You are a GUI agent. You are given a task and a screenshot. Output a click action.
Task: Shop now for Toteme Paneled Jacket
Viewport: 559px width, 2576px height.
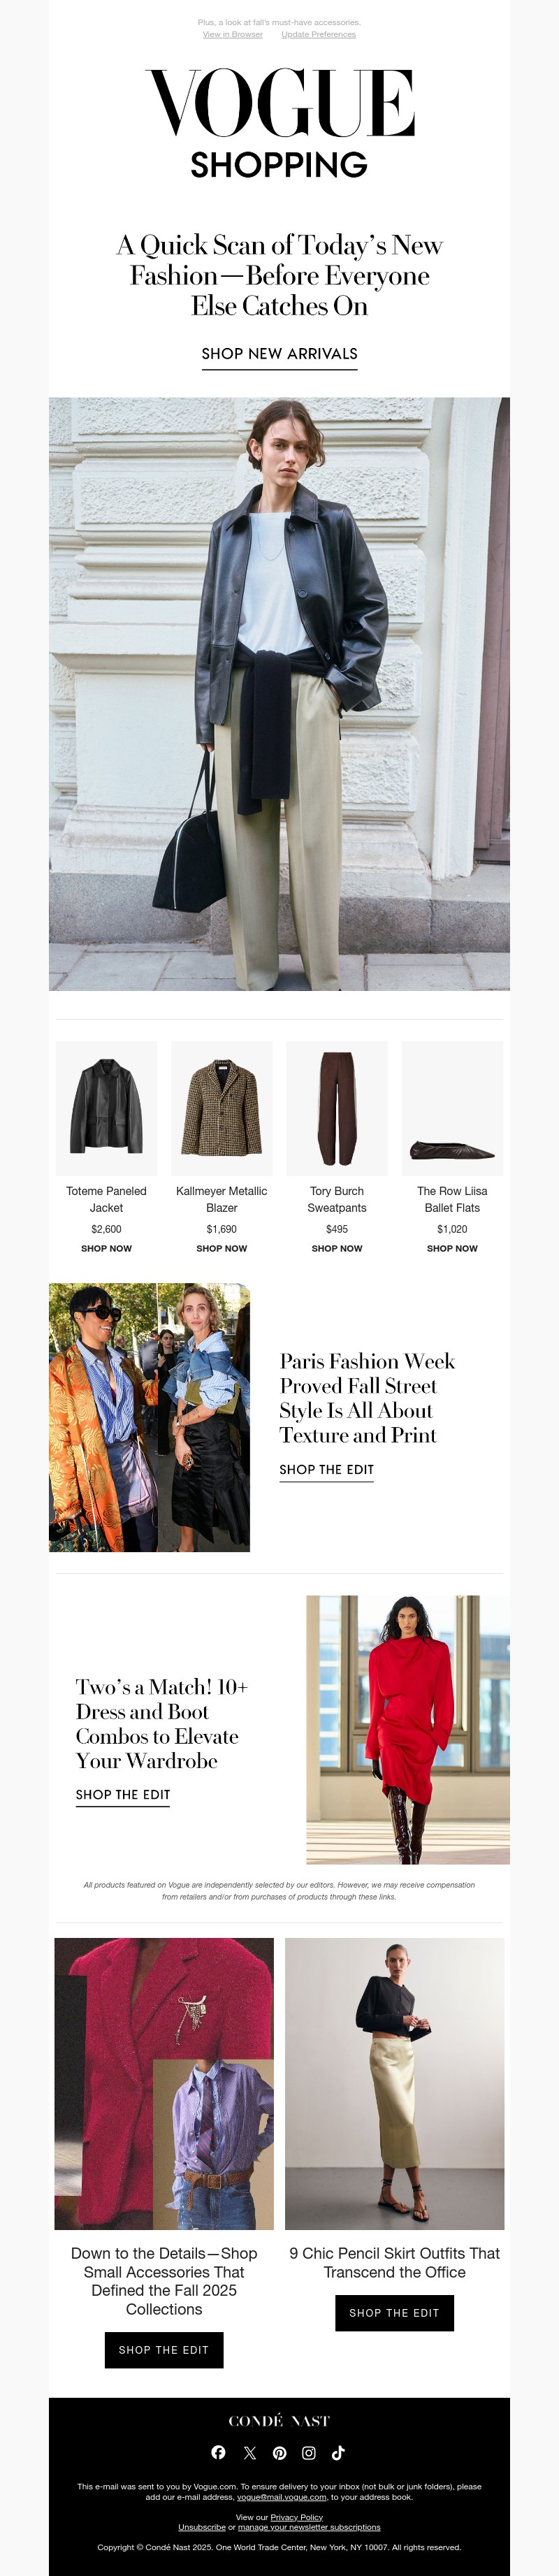point(106,1248)
